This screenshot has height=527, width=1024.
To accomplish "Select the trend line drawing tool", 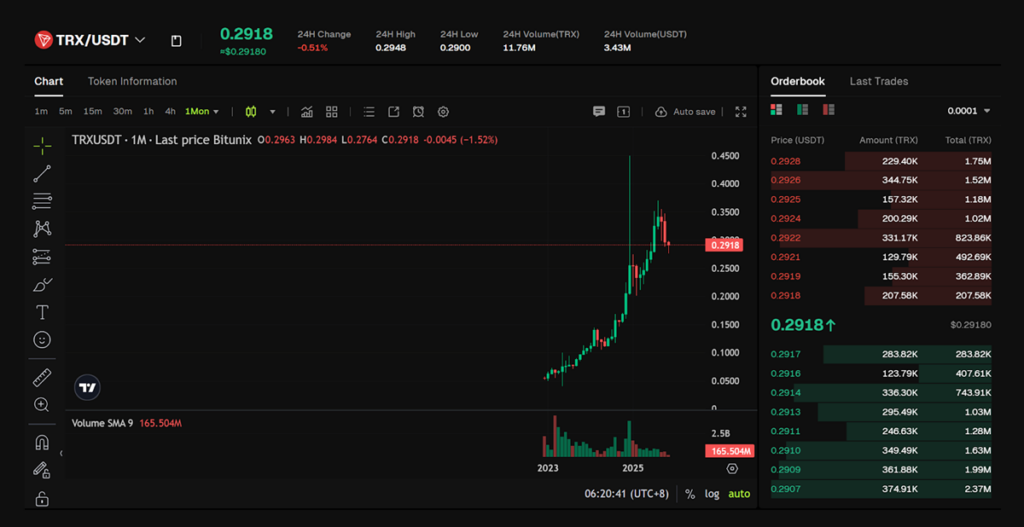I will [42, 174].
